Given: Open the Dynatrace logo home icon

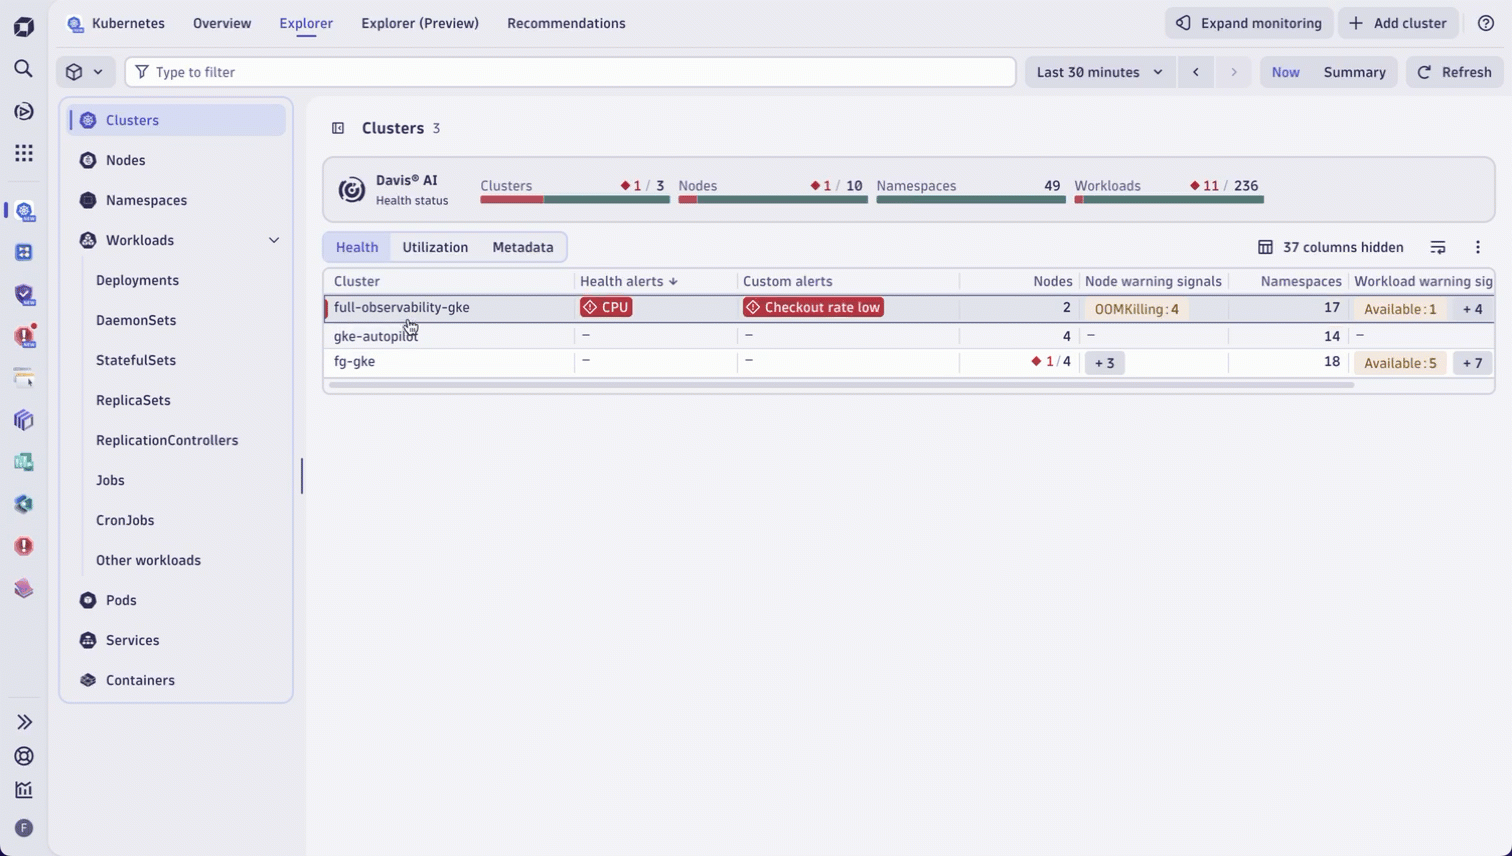Looking at the screenshot, I should [x=24, y=26].
